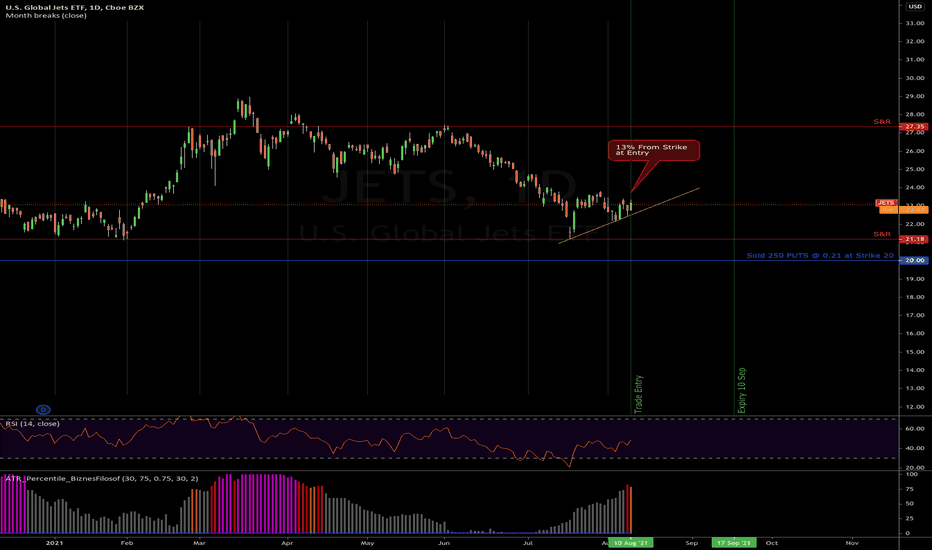Viewport: 932px width, 550px height.
Task: Select the 'RSI (14, close)' indicator label
Action: (32, 424)
